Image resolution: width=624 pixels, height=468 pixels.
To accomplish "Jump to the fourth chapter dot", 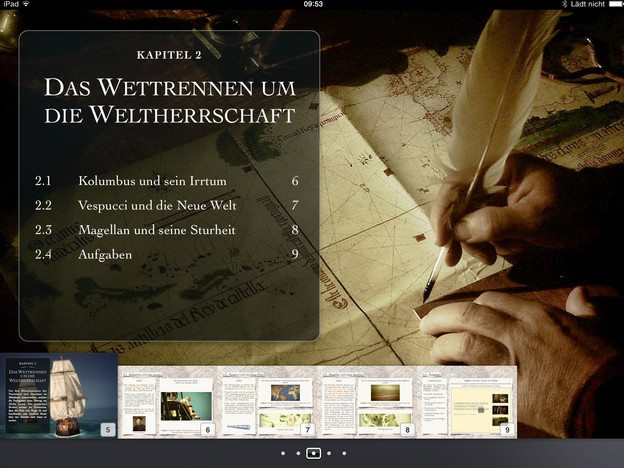I will click(329, 453).
